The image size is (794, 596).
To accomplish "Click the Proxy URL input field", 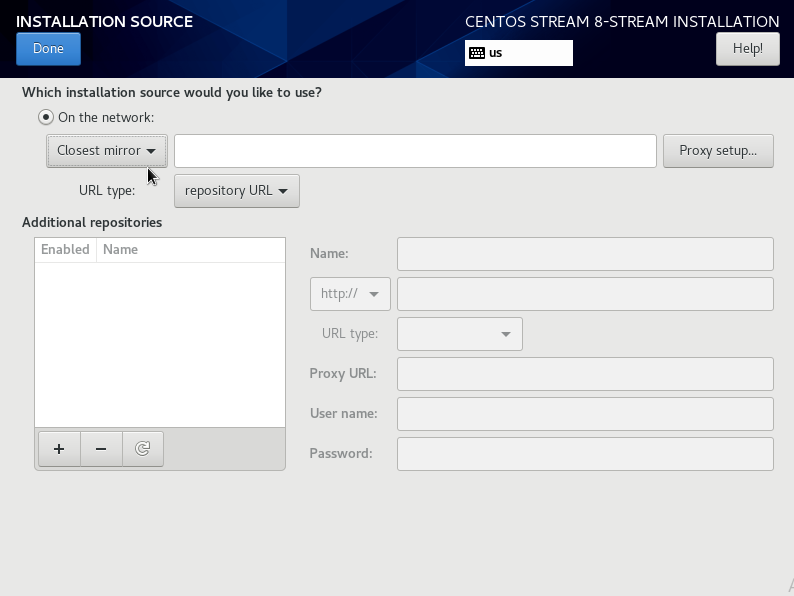I will pyautogui.click(x=585, y=374).
